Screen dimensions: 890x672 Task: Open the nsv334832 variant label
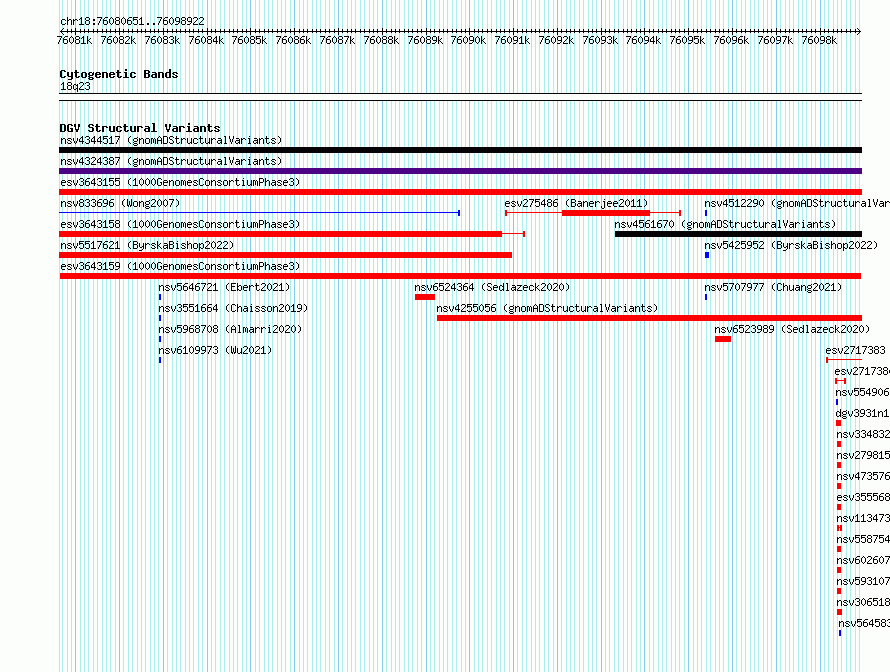[863, 434]
